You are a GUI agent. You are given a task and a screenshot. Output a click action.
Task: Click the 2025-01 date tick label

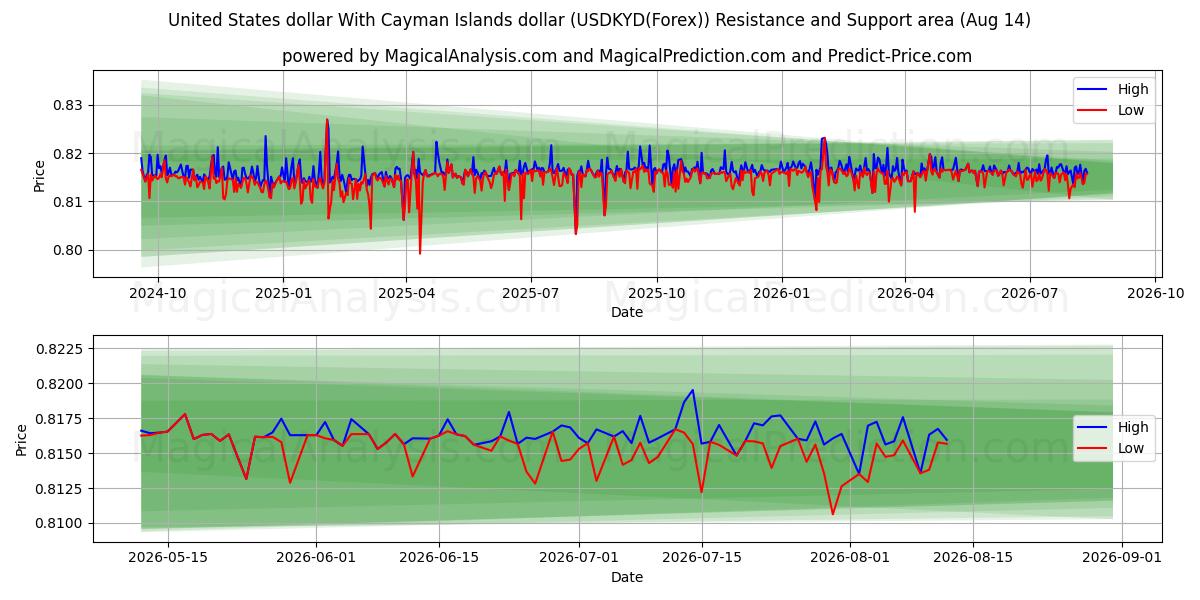[x=283, y=295]
